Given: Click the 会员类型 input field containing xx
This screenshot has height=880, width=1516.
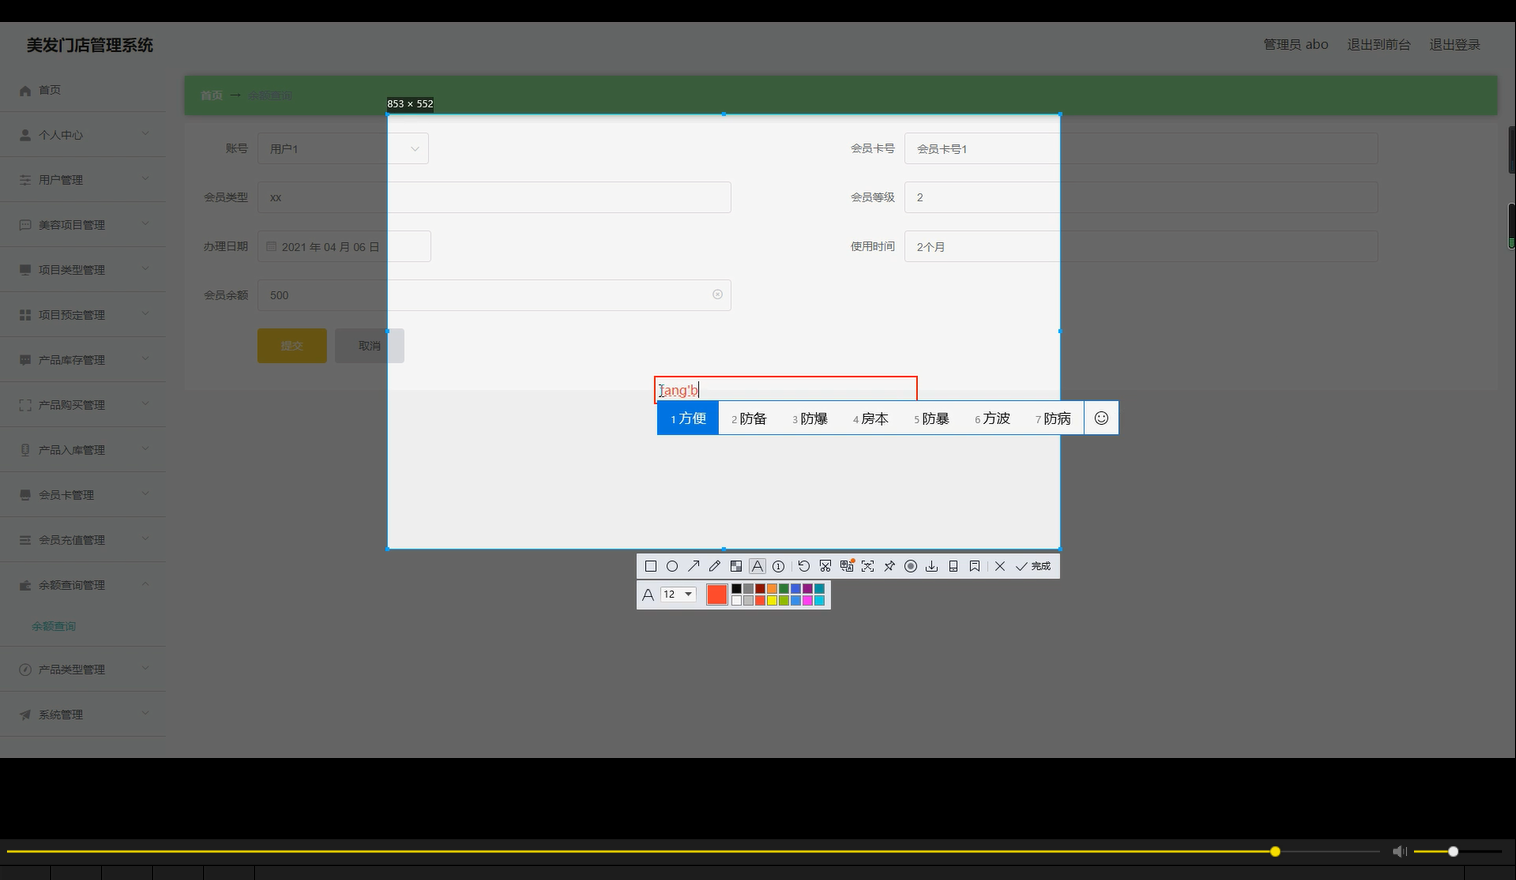Looking at the screenshot, I should coord(494,197).
